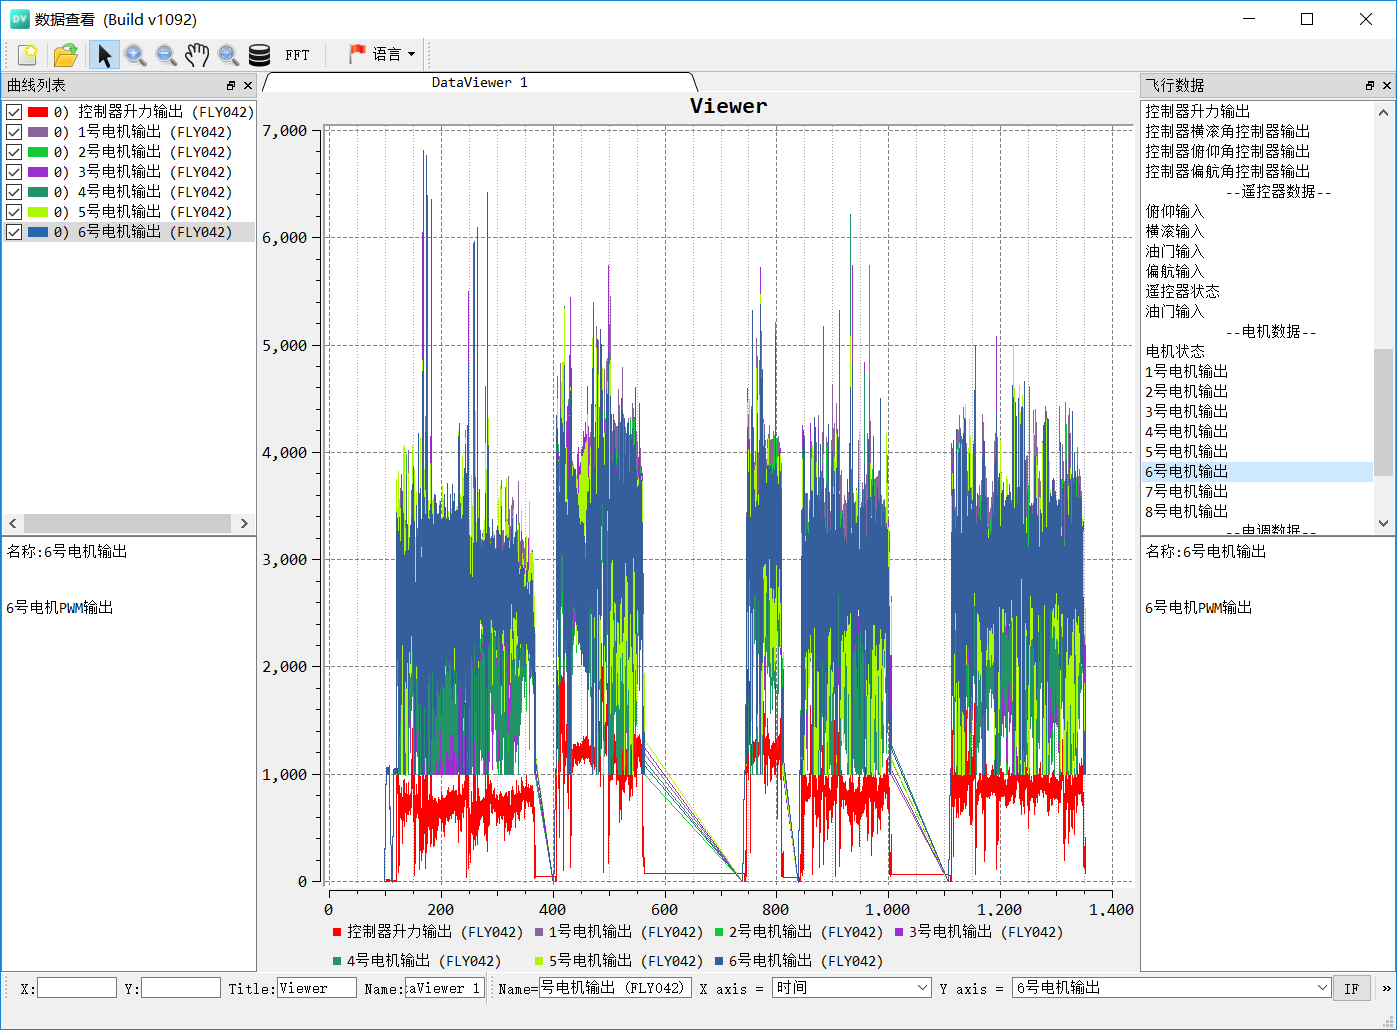This screenshot has width=1397, height=1030.
Task: Open the Y axis 6号电机输出 dropdown
Action: pyautogui.click(x=1172, y=988)
